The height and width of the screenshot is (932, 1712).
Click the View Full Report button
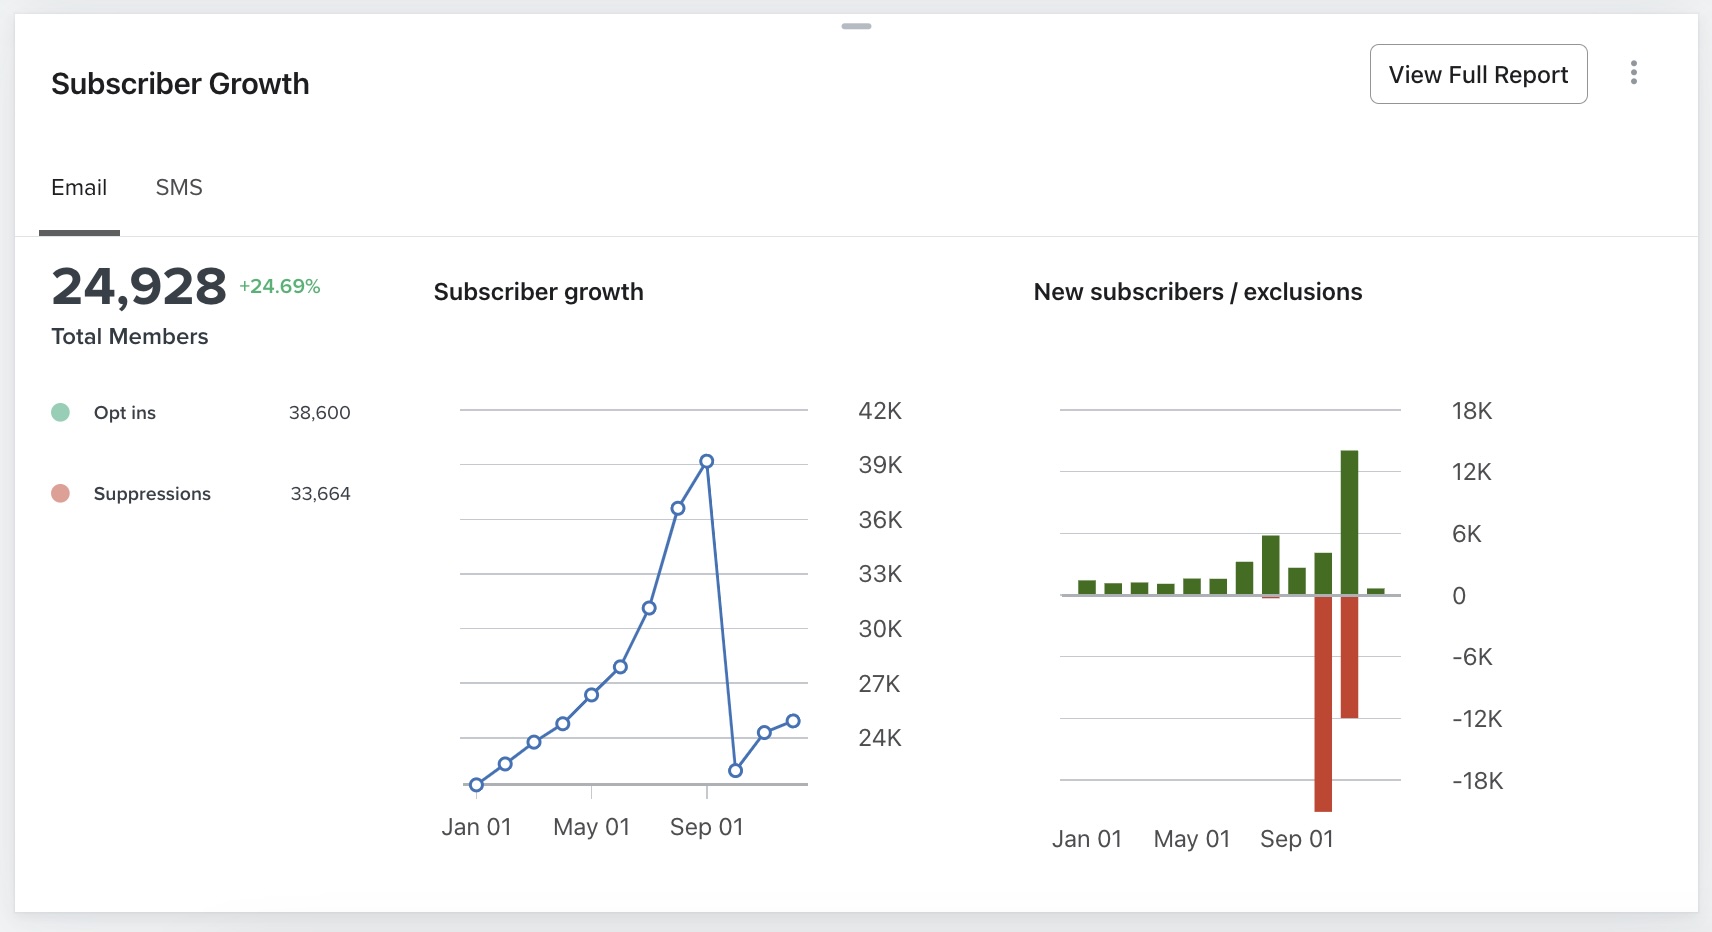[1477, 73]
